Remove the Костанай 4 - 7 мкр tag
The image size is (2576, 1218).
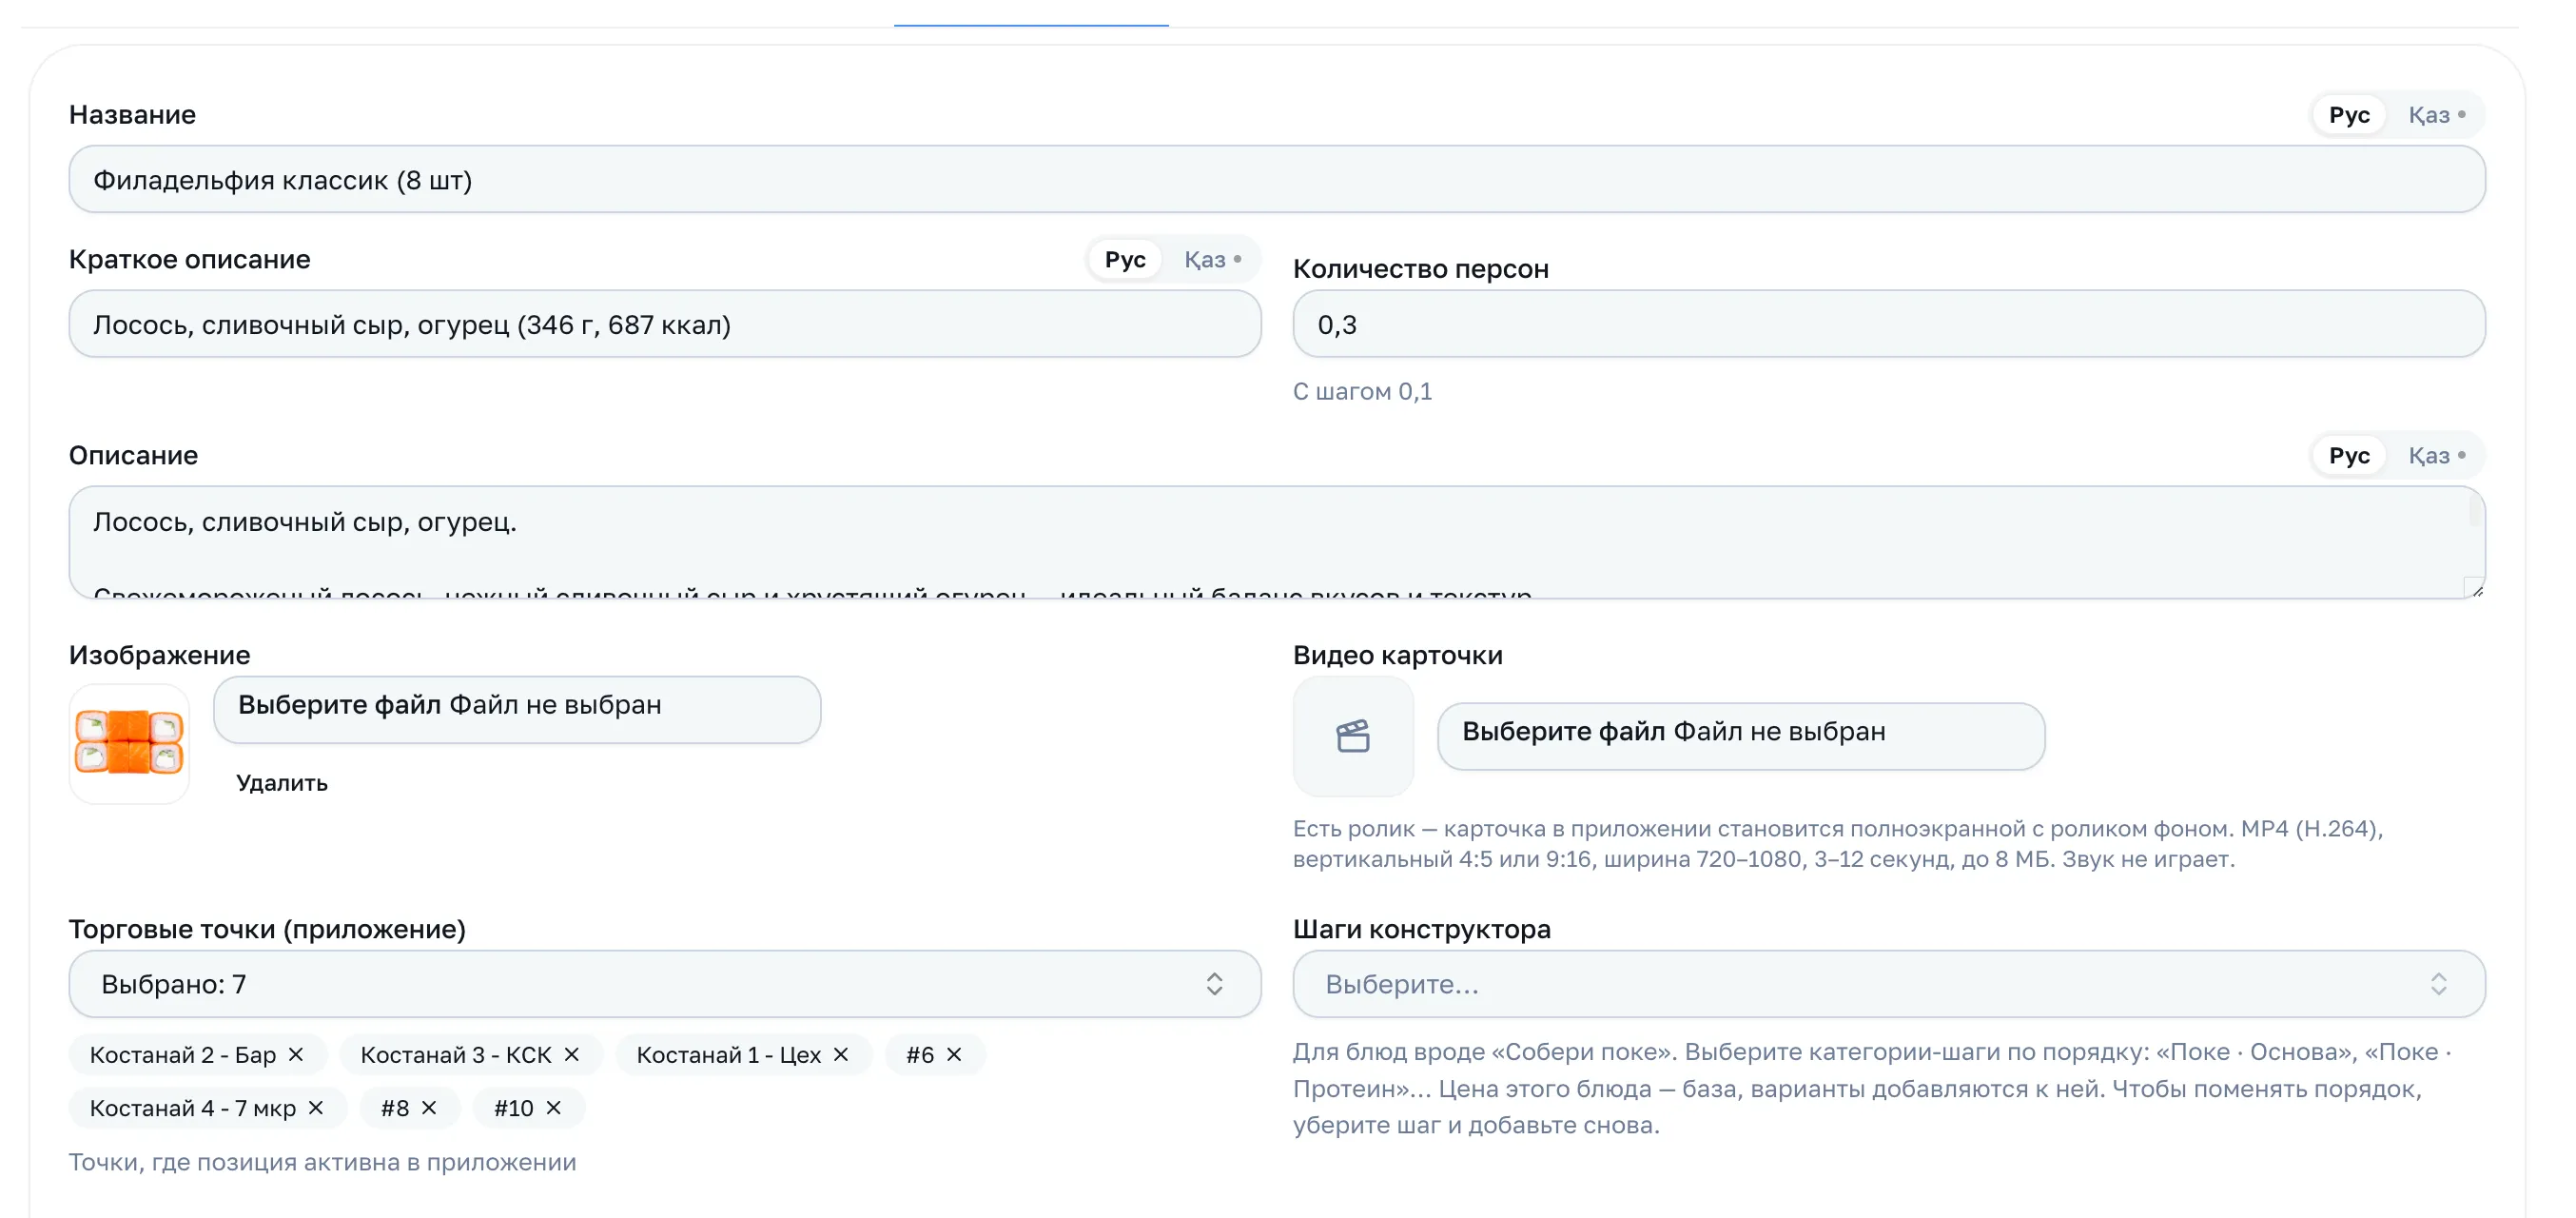(x=316, y=1108)
